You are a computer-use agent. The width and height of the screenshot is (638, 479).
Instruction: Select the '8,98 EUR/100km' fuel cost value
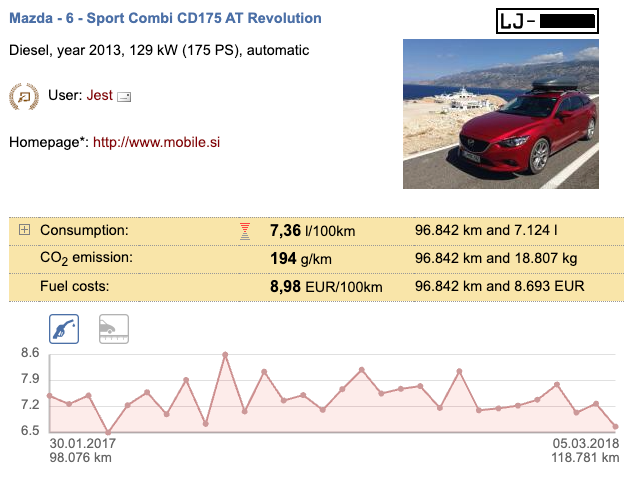326,287
